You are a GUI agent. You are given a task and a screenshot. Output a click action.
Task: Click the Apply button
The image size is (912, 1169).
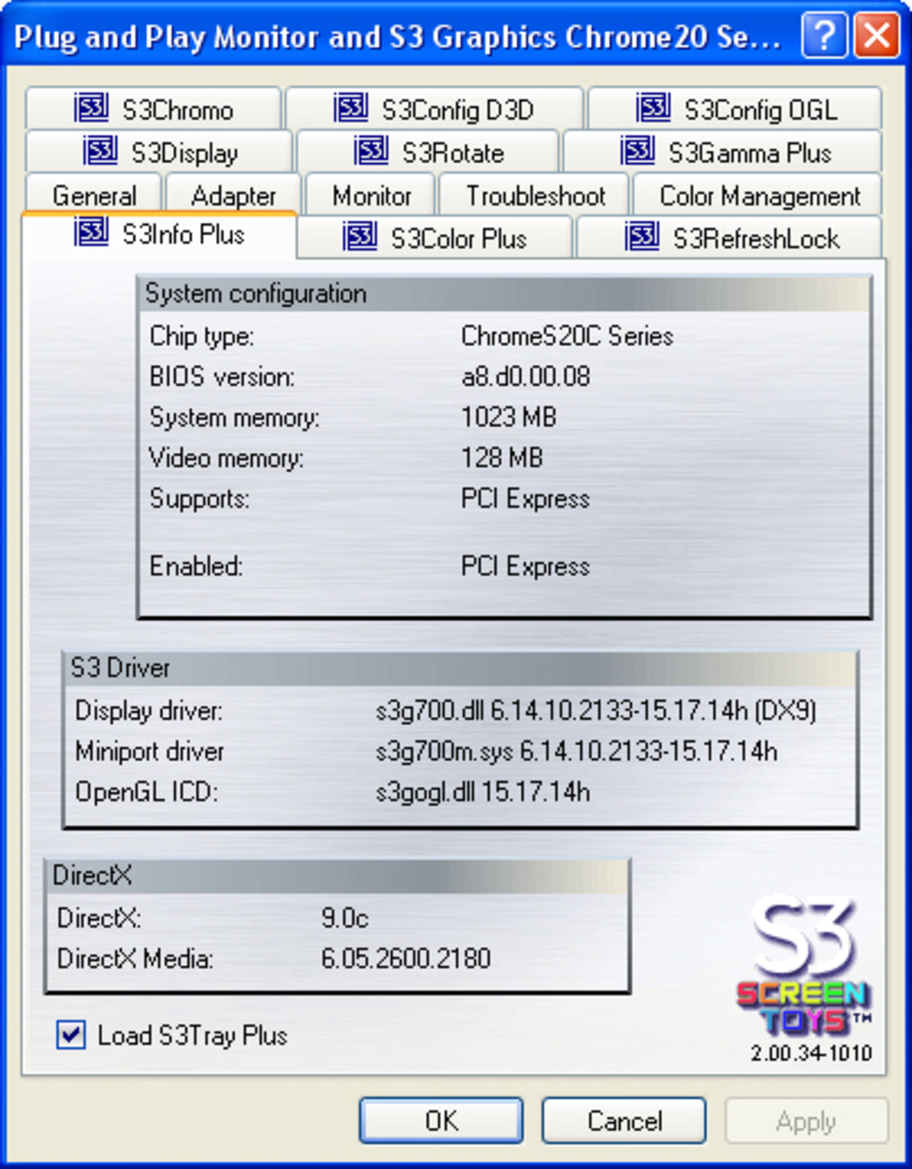806,1120
